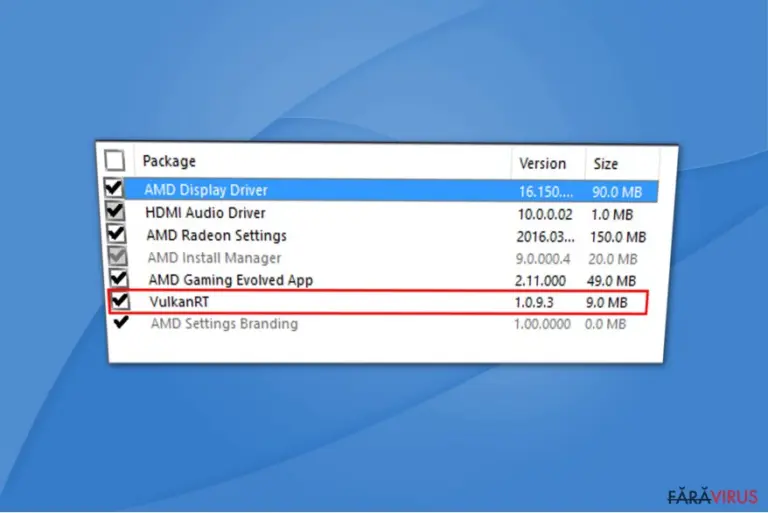Click the AMD Settings Branding name

224,324
